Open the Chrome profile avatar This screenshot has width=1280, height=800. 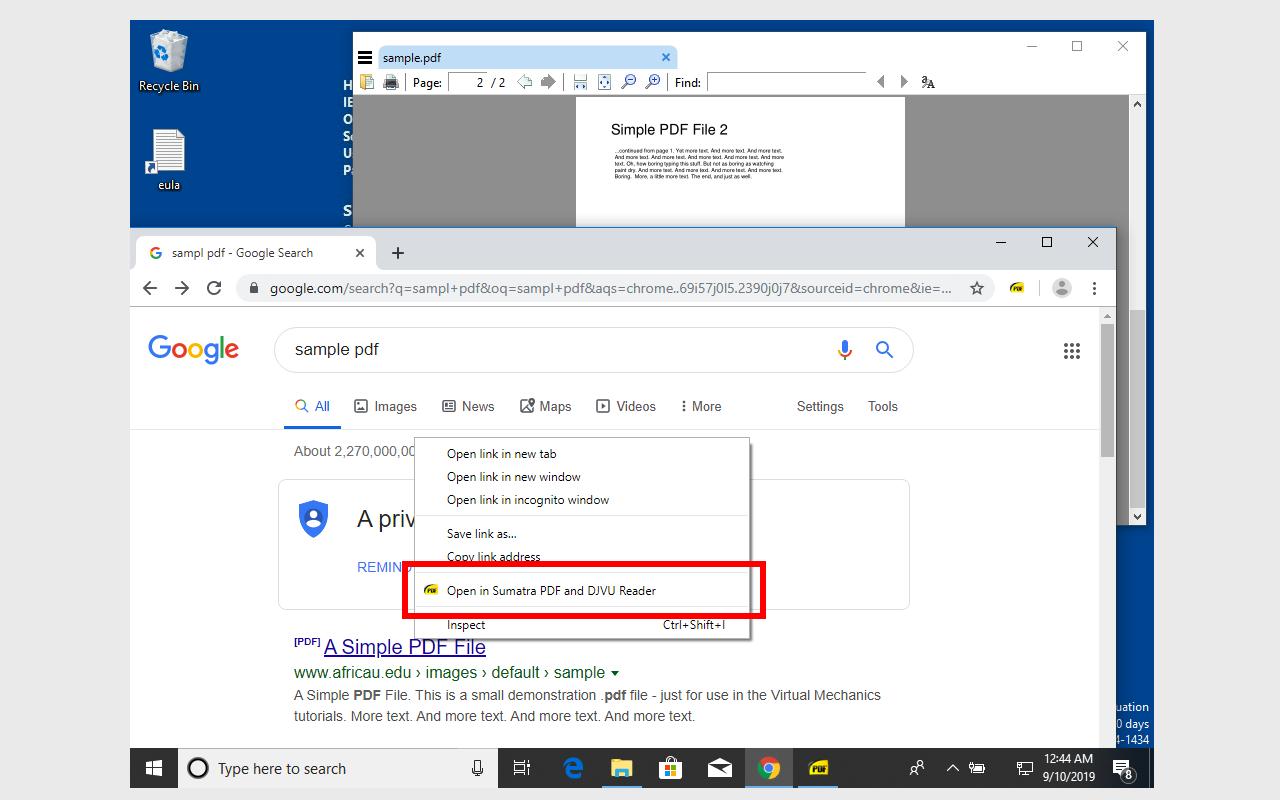(x=1062, y=288)
